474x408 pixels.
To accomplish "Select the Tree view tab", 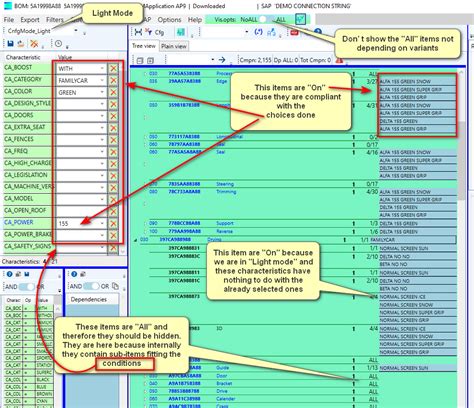I will [144, 46].
